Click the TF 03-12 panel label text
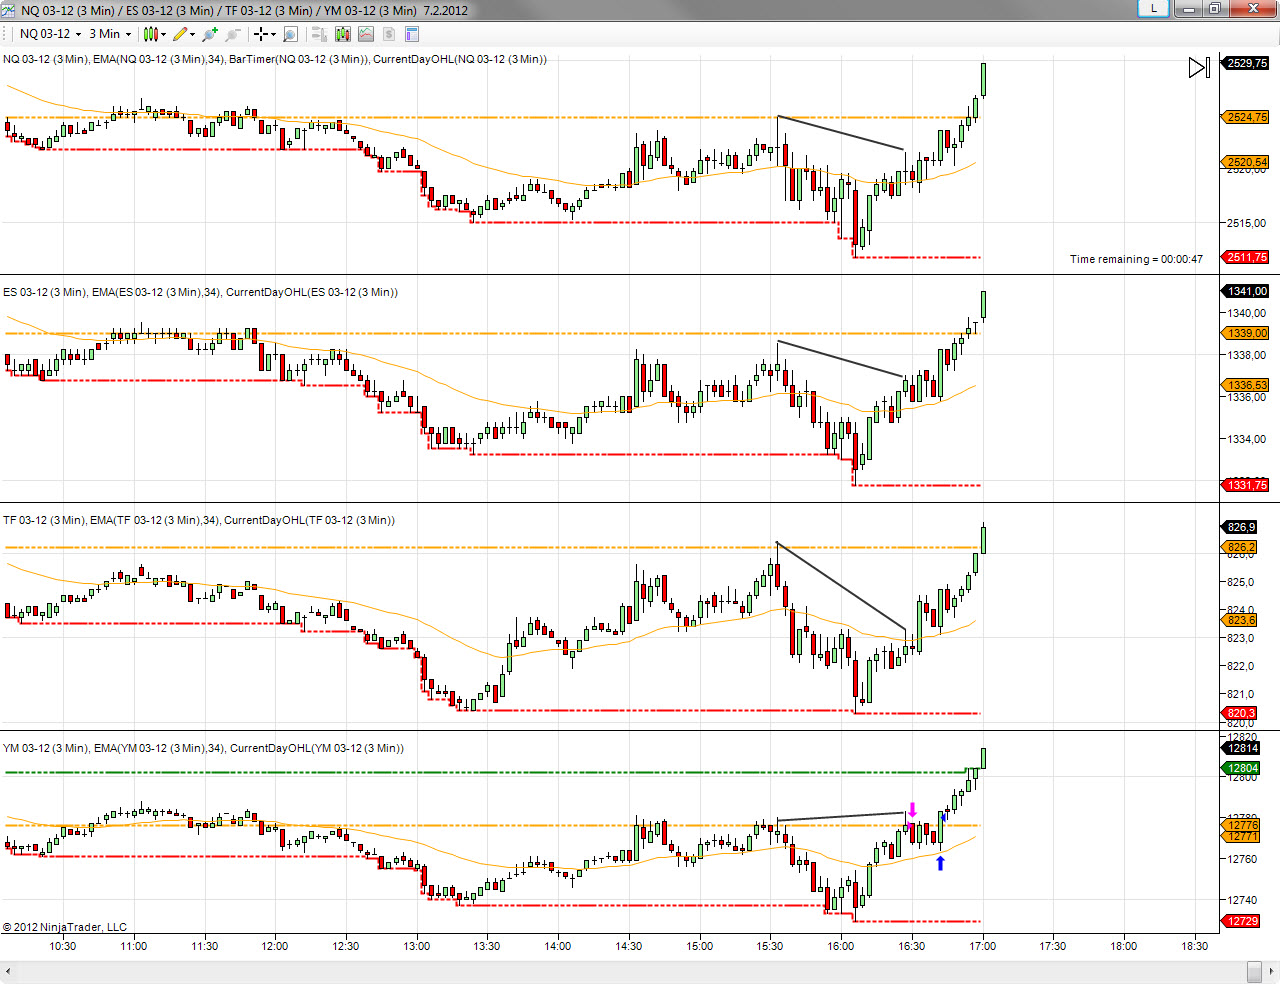The width and height of the screenshot is (1280, 984). point(199,520)
